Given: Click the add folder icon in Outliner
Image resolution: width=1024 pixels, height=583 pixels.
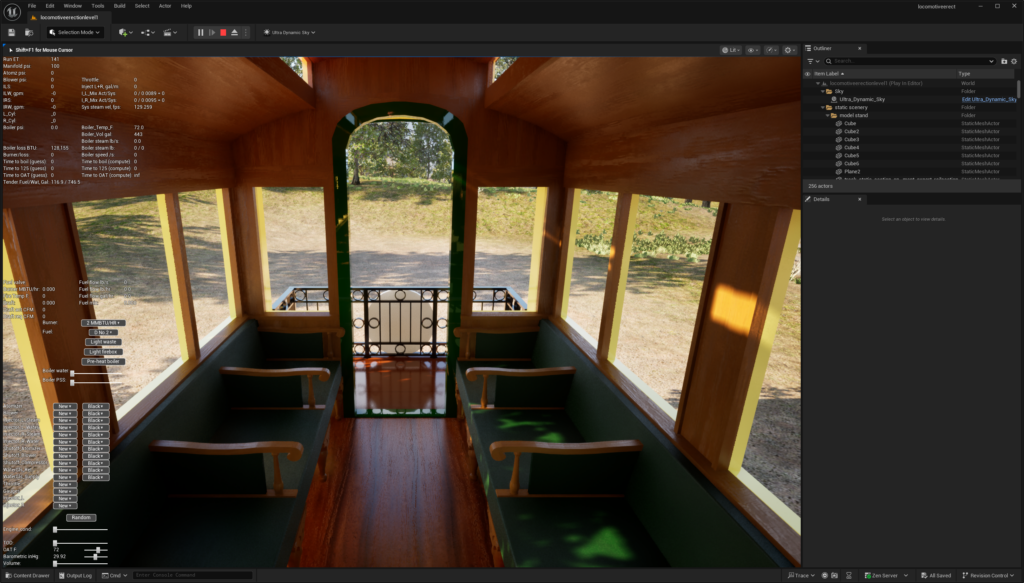Looking at the screenshot, I should [1002, 61].
